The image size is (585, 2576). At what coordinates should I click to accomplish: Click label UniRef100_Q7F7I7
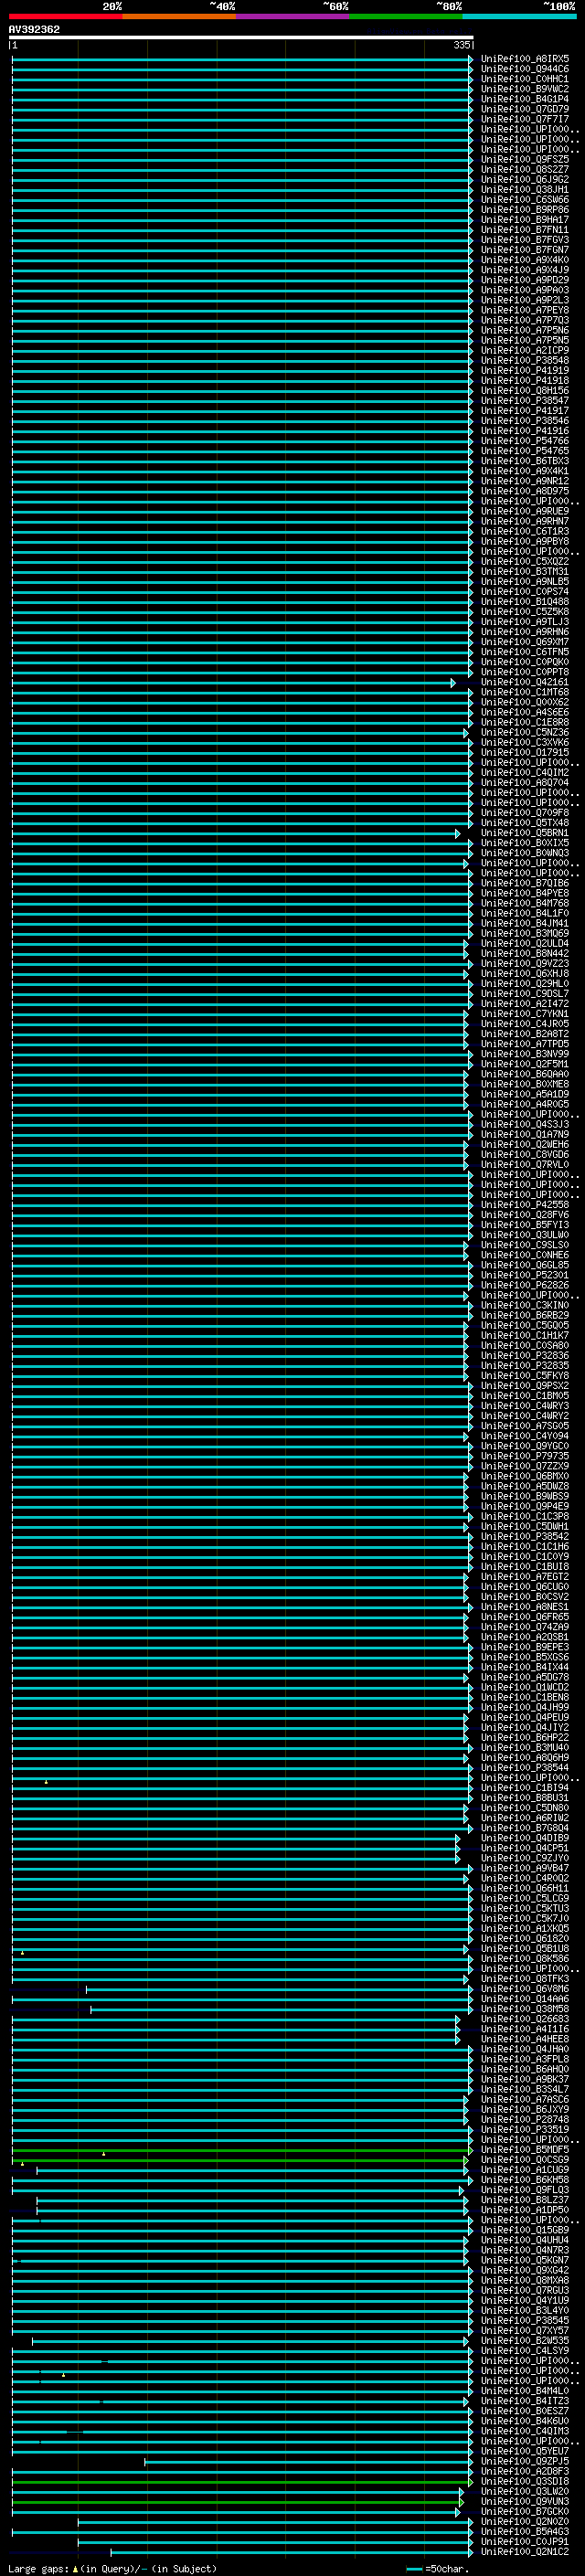pyautogui.click(x=525, y=119)
